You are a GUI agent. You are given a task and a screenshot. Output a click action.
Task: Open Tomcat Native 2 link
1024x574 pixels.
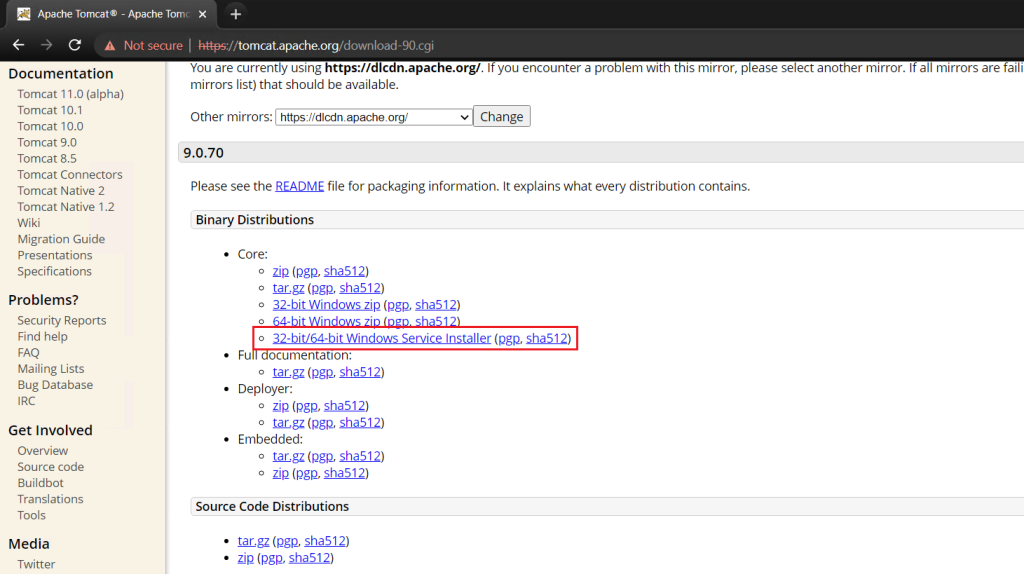(x=61, y=191)
